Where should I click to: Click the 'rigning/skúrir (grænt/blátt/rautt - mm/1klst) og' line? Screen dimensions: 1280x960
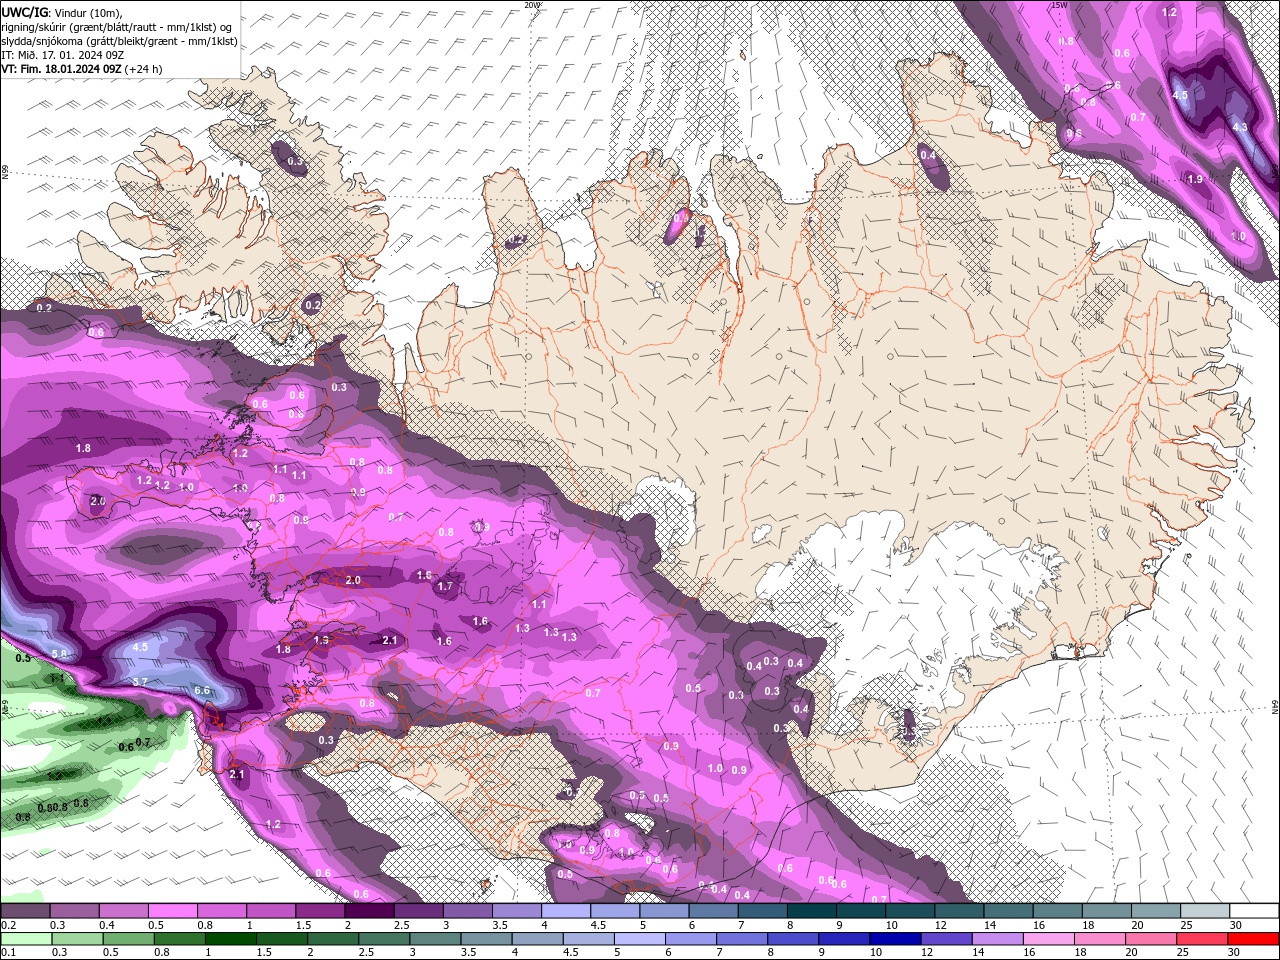118,26
